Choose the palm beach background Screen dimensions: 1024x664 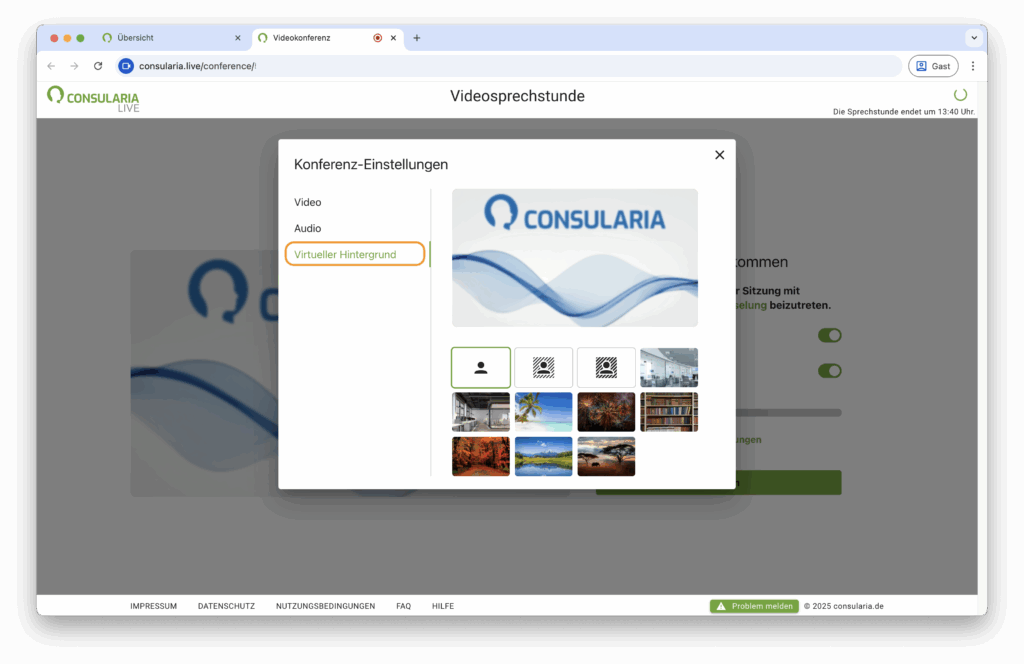click(x=543, y=412)
